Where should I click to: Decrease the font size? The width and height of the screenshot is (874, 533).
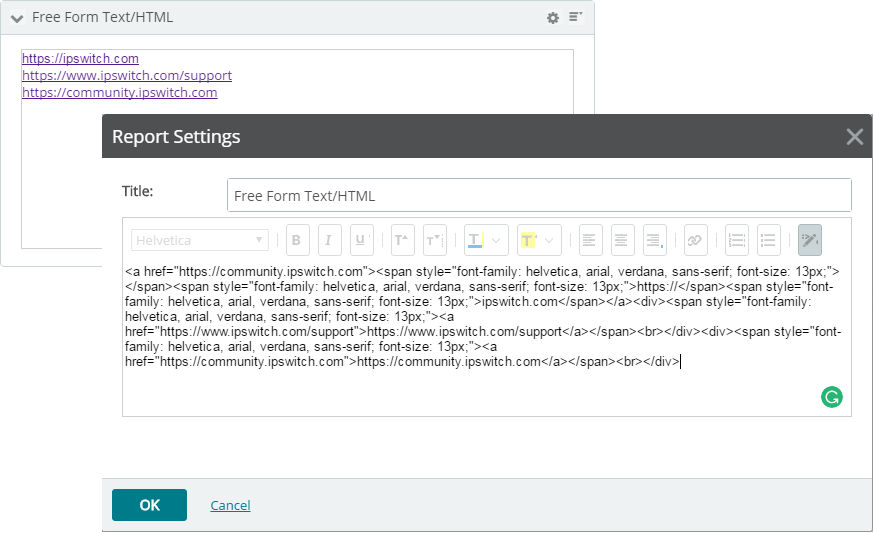point(434,240)
